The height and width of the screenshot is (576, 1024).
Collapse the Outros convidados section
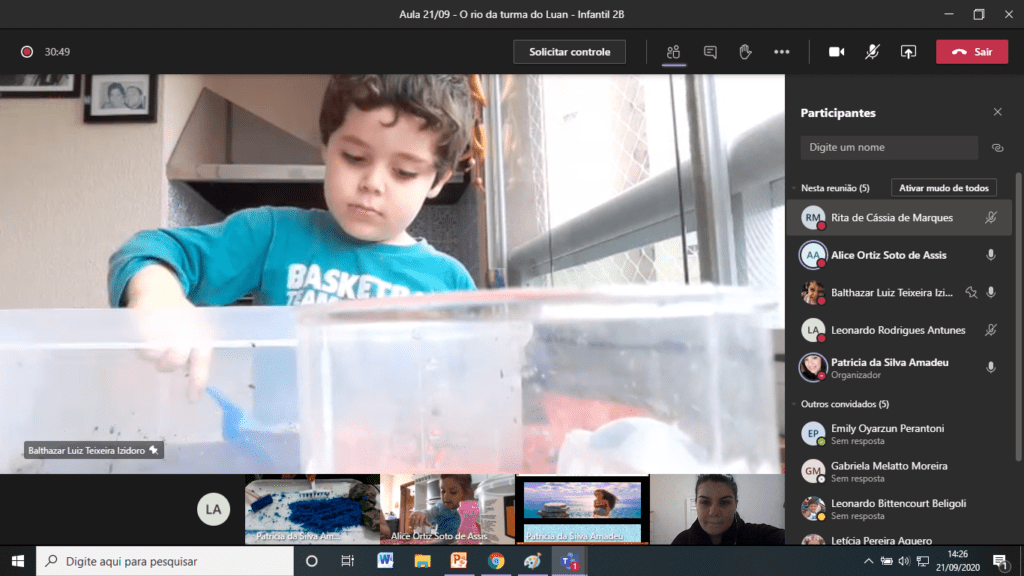(794, 404)
